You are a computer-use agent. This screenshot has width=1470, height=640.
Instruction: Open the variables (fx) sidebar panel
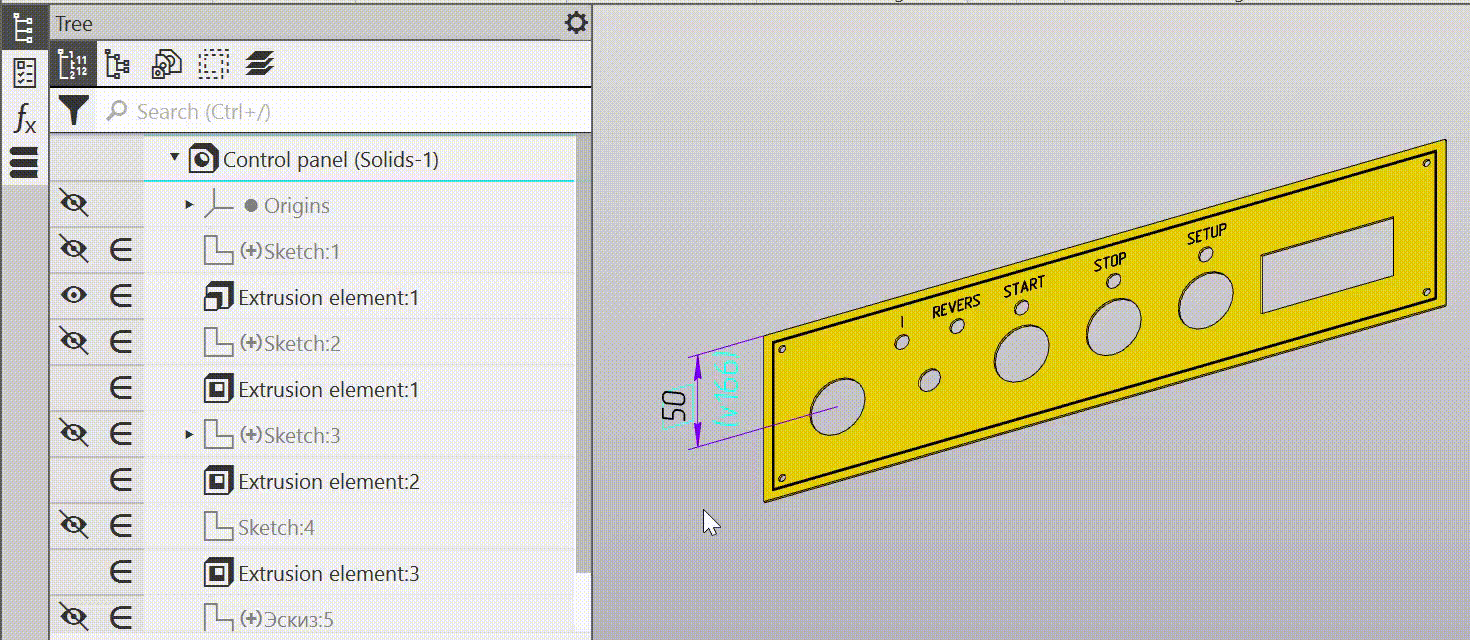(x=24, y=119)
